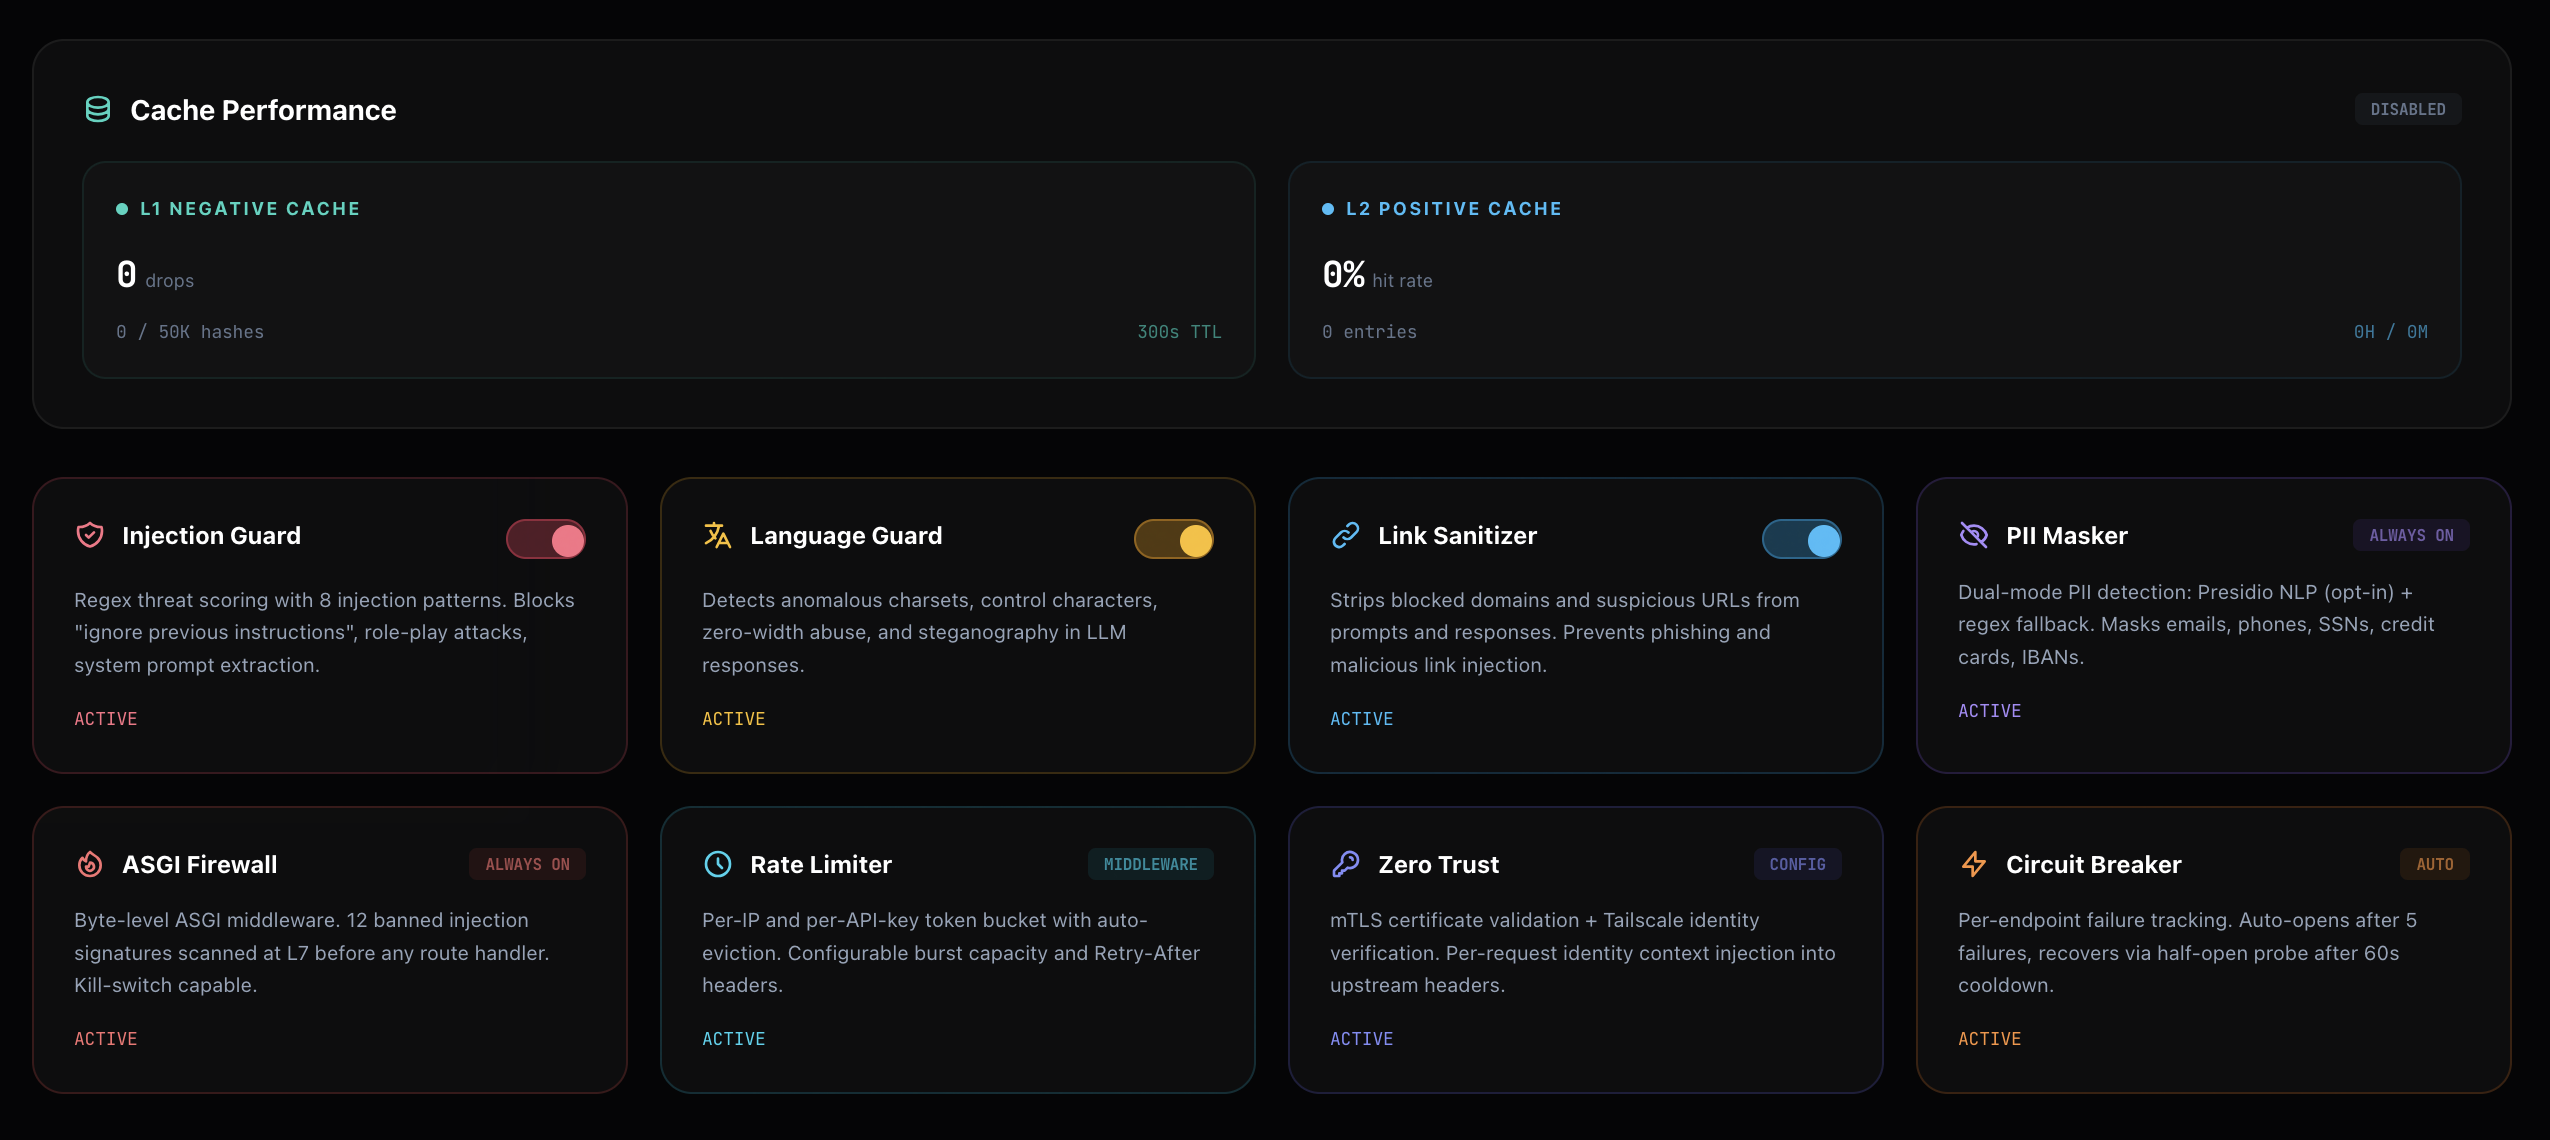Click the ACTIVE label on ASGI Firewall

click(105, 1038)
